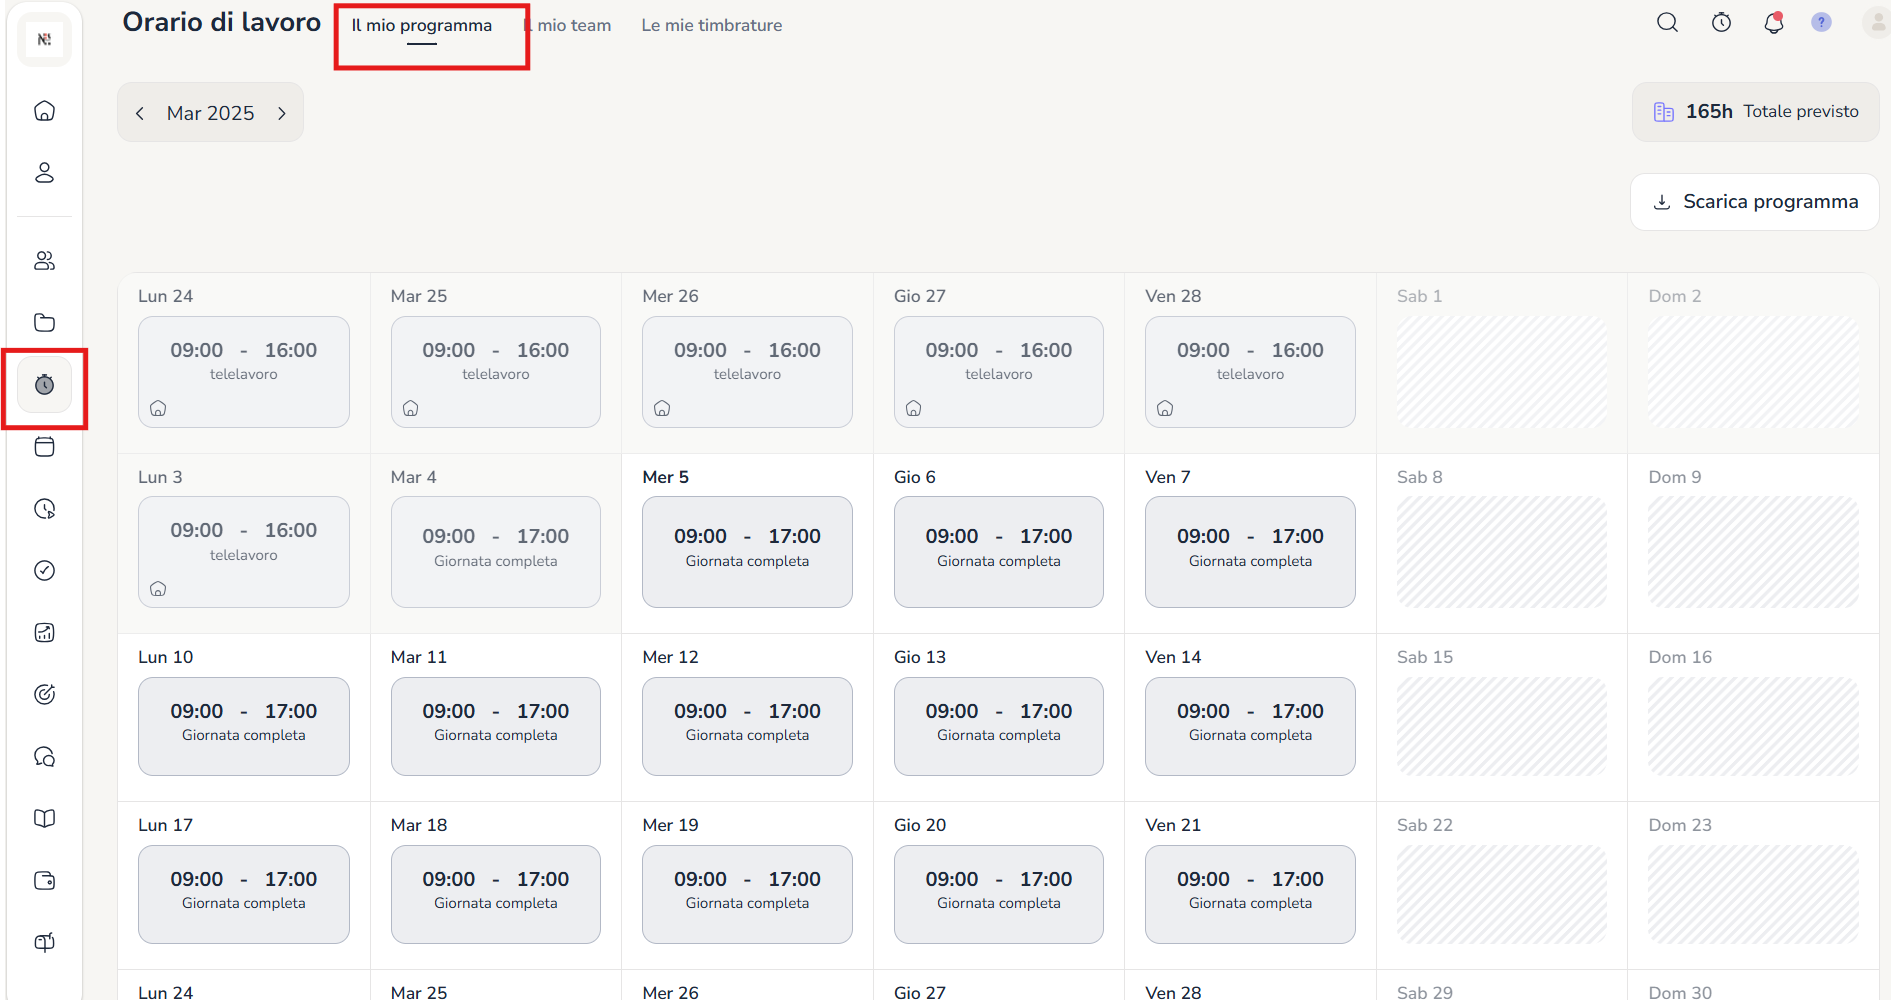
Task: Select the stopwatch time tracking sidebar icon
Action: 44,385
